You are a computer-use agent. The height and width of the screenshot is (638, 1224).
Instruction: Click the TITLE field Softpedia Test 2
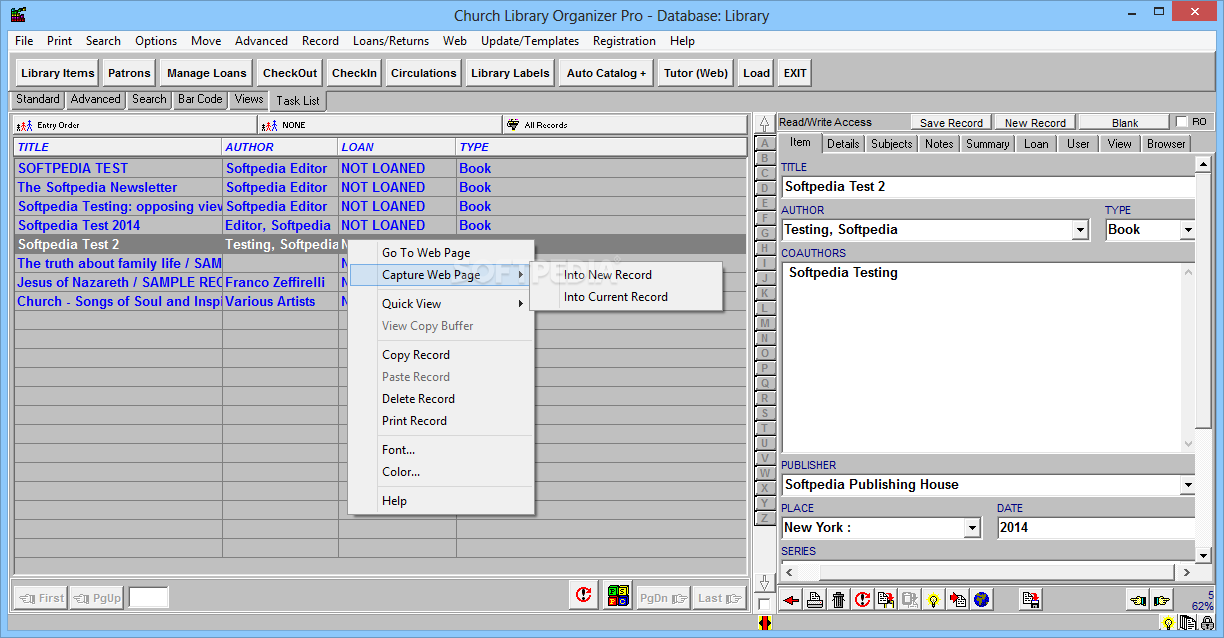[987, 187]
